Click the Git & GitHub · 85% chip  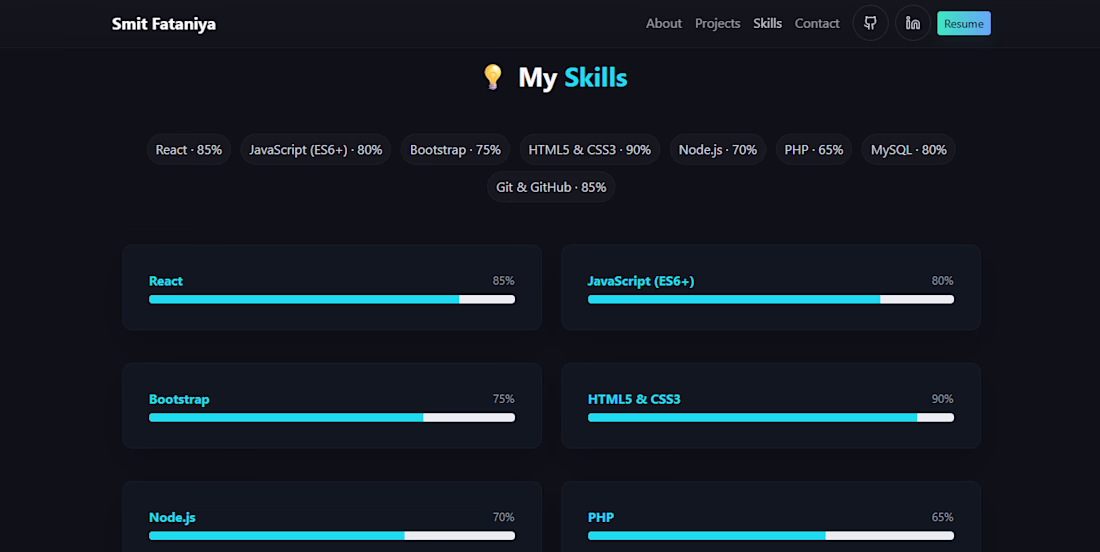(551, 187)
